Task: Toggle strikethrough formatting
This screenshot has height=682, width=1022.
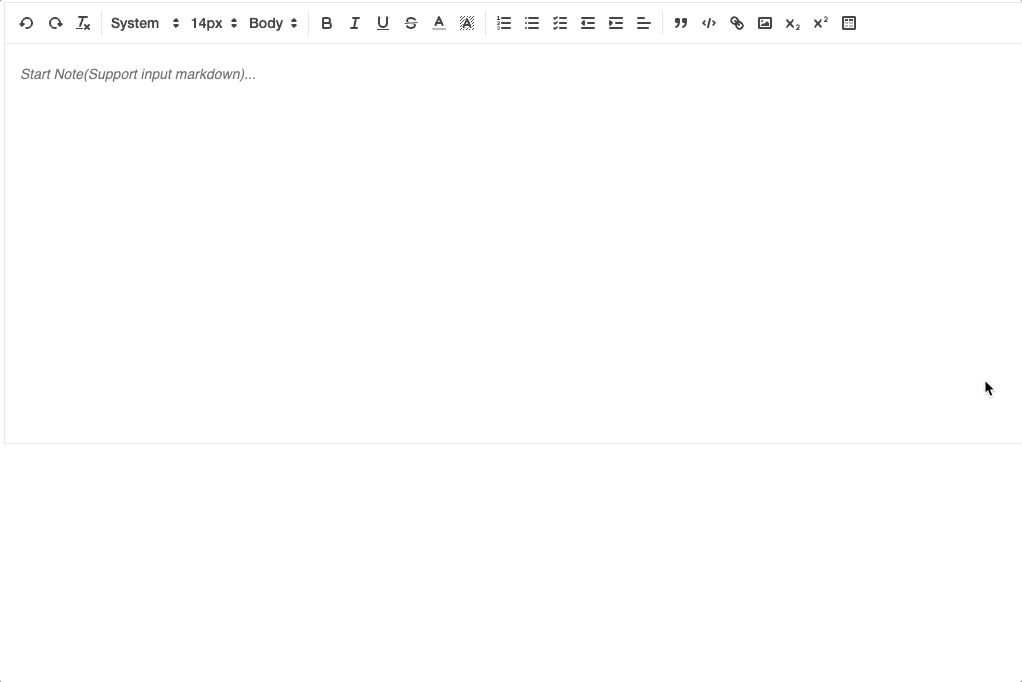Action: [x=411, y=23]
